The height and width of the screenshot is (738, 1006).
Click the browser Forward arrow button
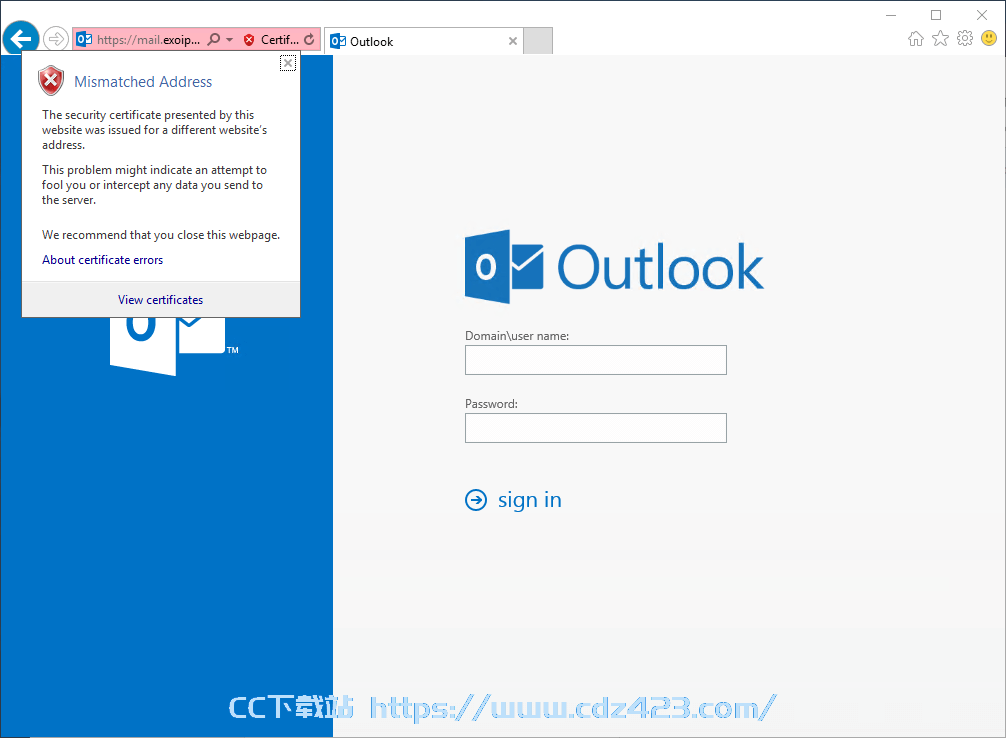(x=56, y=39)
